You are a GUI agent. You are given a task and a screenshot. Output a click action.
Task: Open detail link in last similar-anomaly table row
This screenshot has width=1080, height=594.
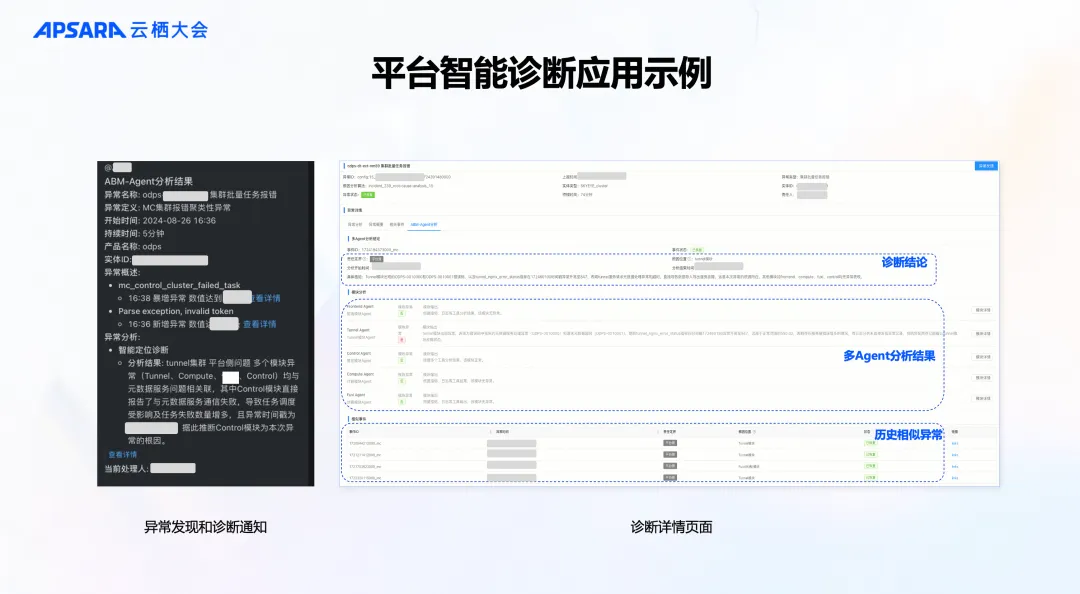click(x=955, y=478)
